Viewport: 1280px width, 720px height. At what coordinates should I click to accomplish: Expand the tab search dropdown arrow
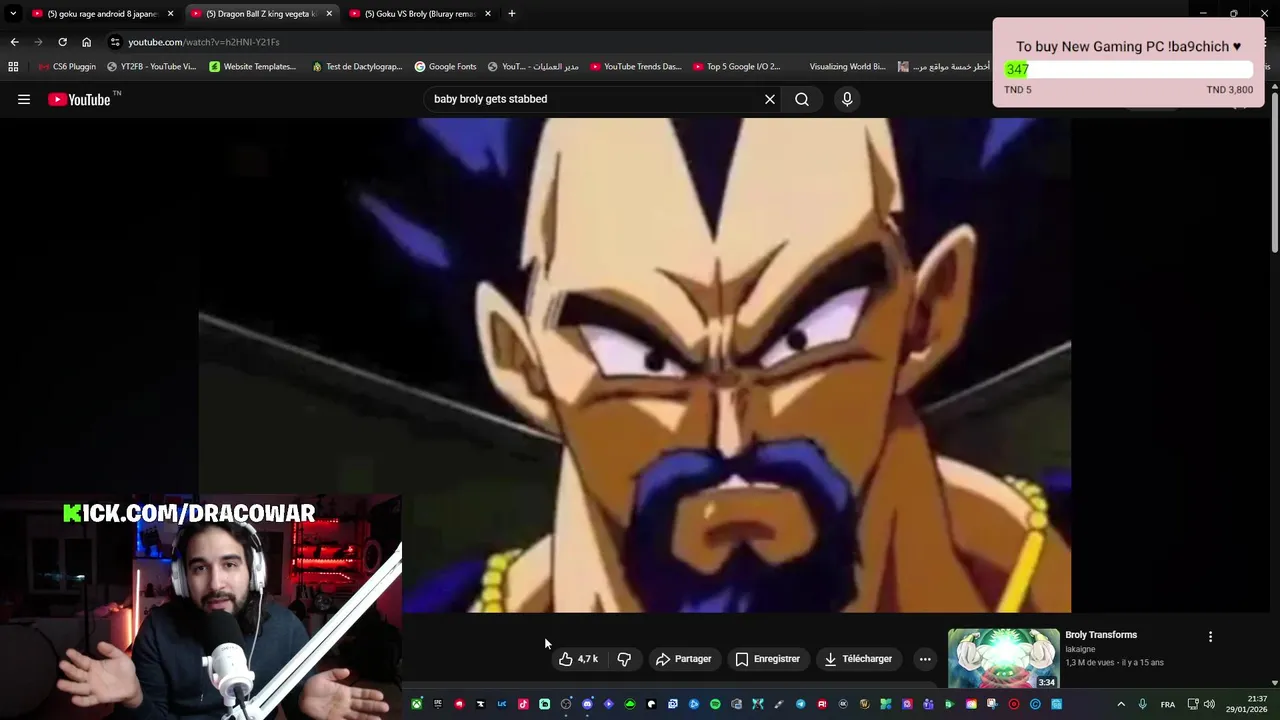pos(13,14)
